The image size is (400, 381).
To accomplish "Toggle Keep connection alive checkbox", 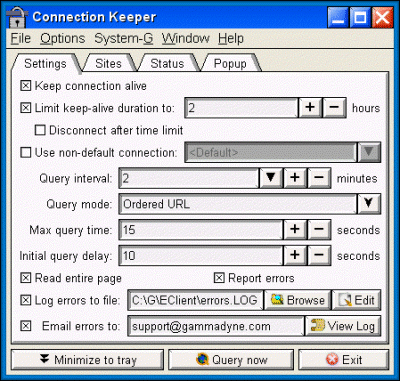I will pyautogui.click(x=25, y=86).
